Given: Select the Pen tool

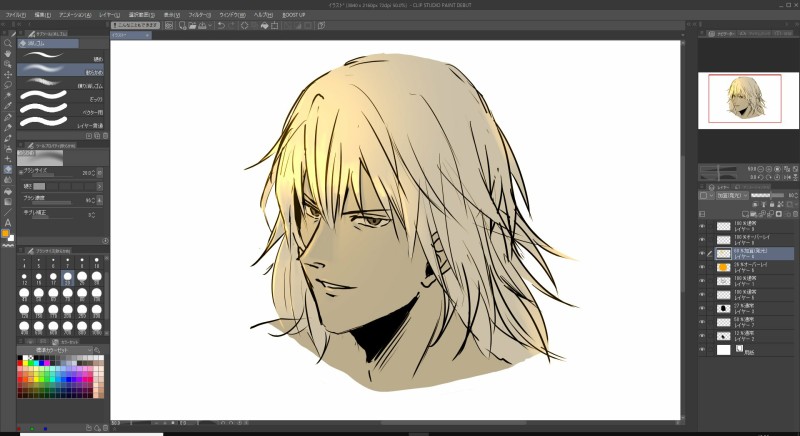Looking at the screenshot, I should (8, 117).
